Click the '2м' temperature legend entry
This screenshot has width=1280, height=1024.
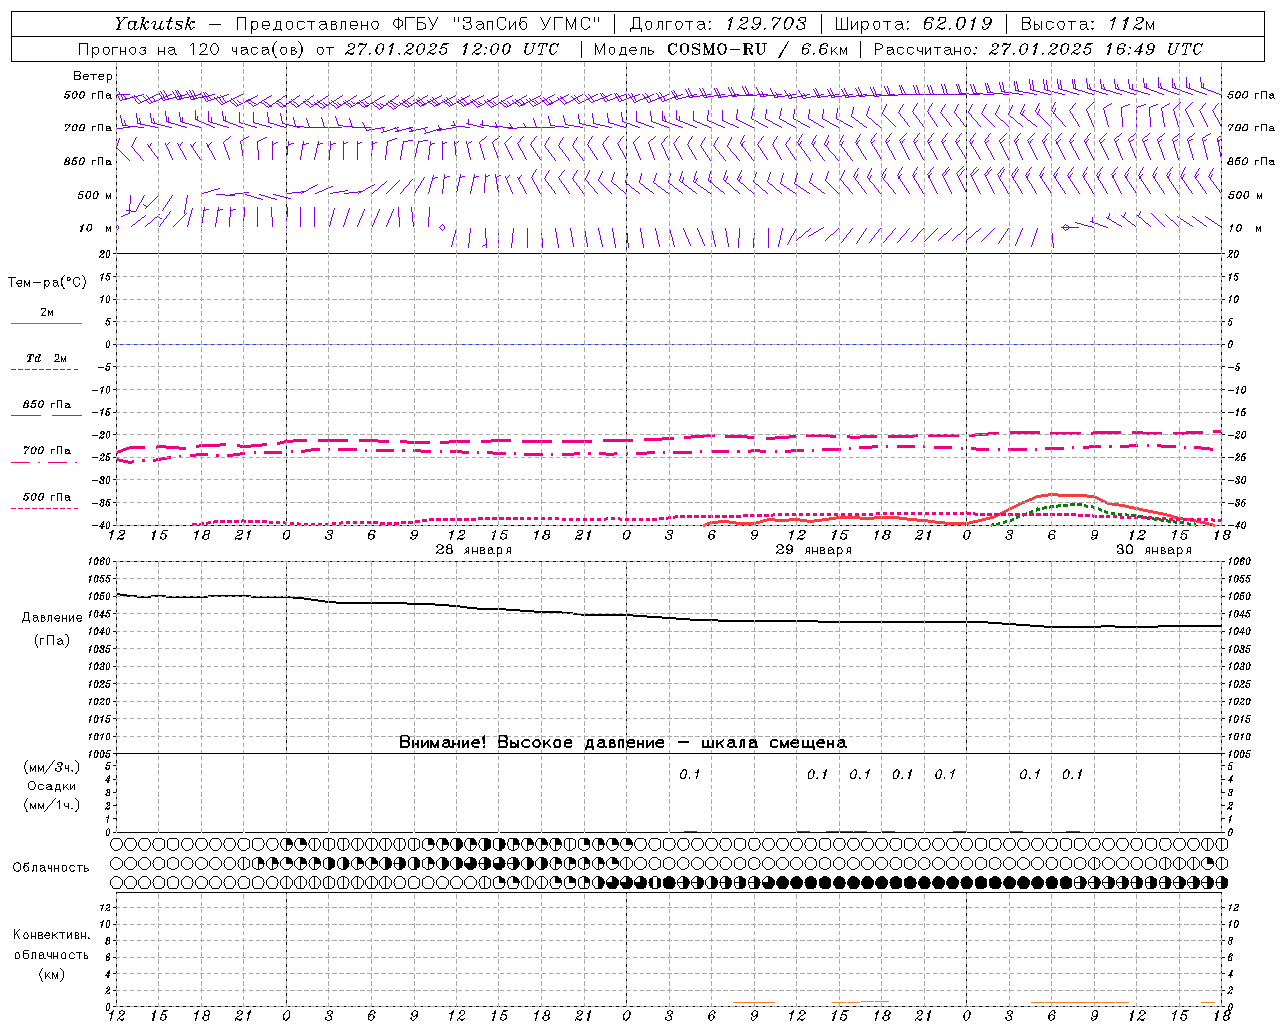coord(47,312)
